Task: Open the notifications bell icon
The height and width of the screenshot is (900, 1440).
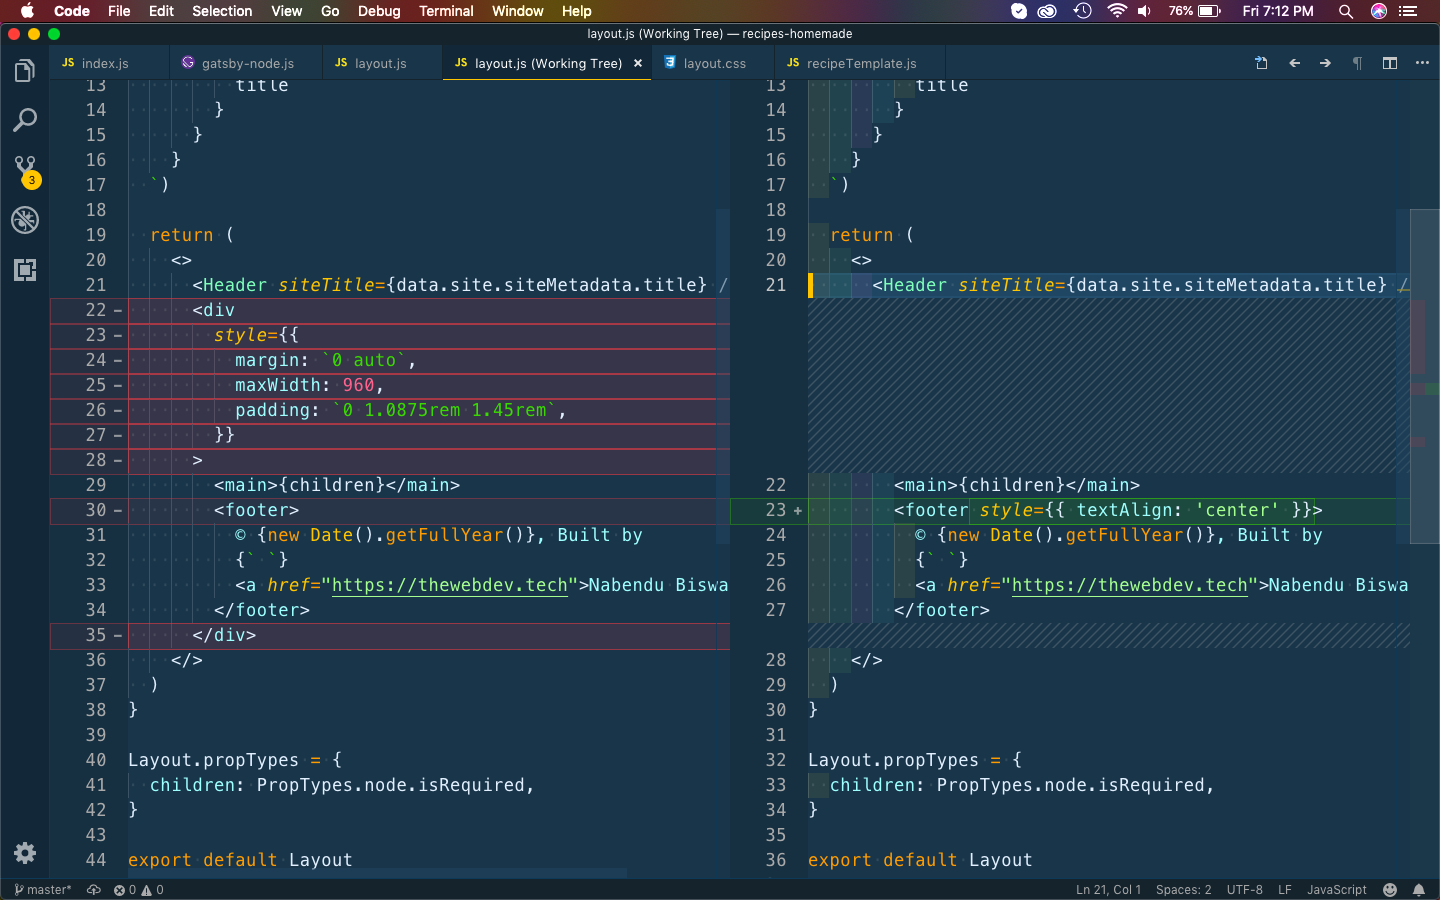Action: point(1419,890)
